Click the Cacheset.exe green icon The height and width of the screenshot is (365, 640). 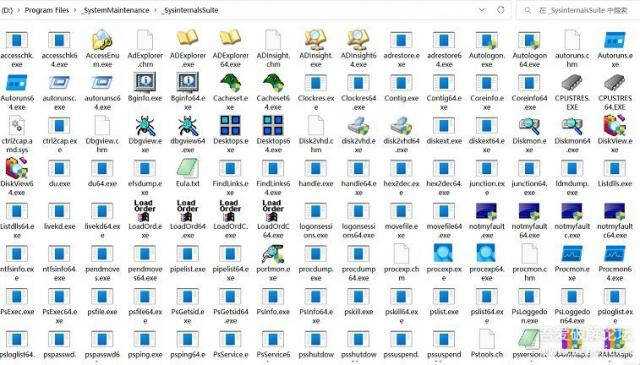point(230,82)
